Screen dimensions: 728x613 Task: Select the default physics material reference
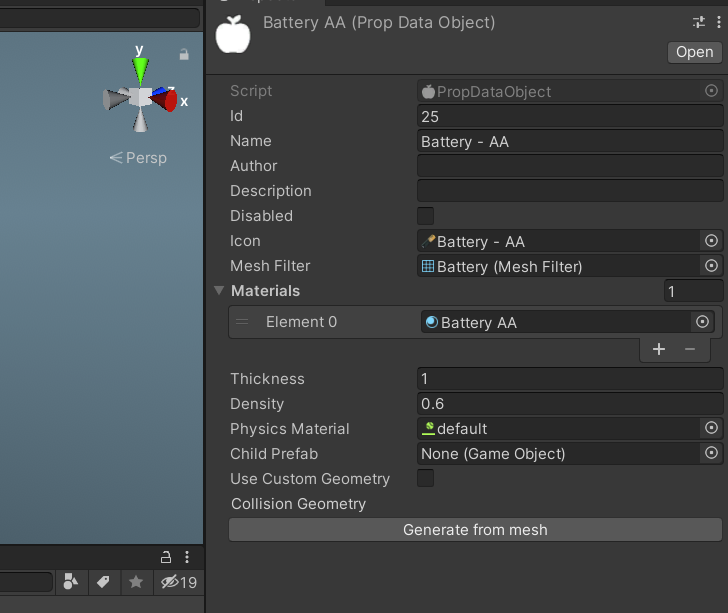click(x=558, y=429)
